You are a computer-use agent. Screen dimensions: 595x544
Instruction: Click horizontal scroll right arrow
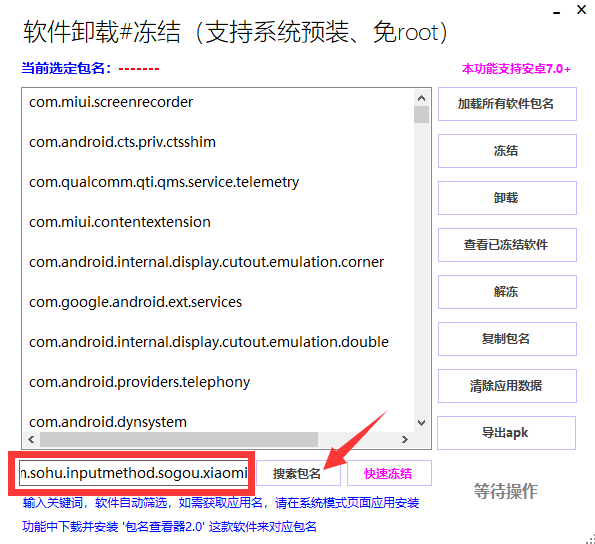point(405,440)
